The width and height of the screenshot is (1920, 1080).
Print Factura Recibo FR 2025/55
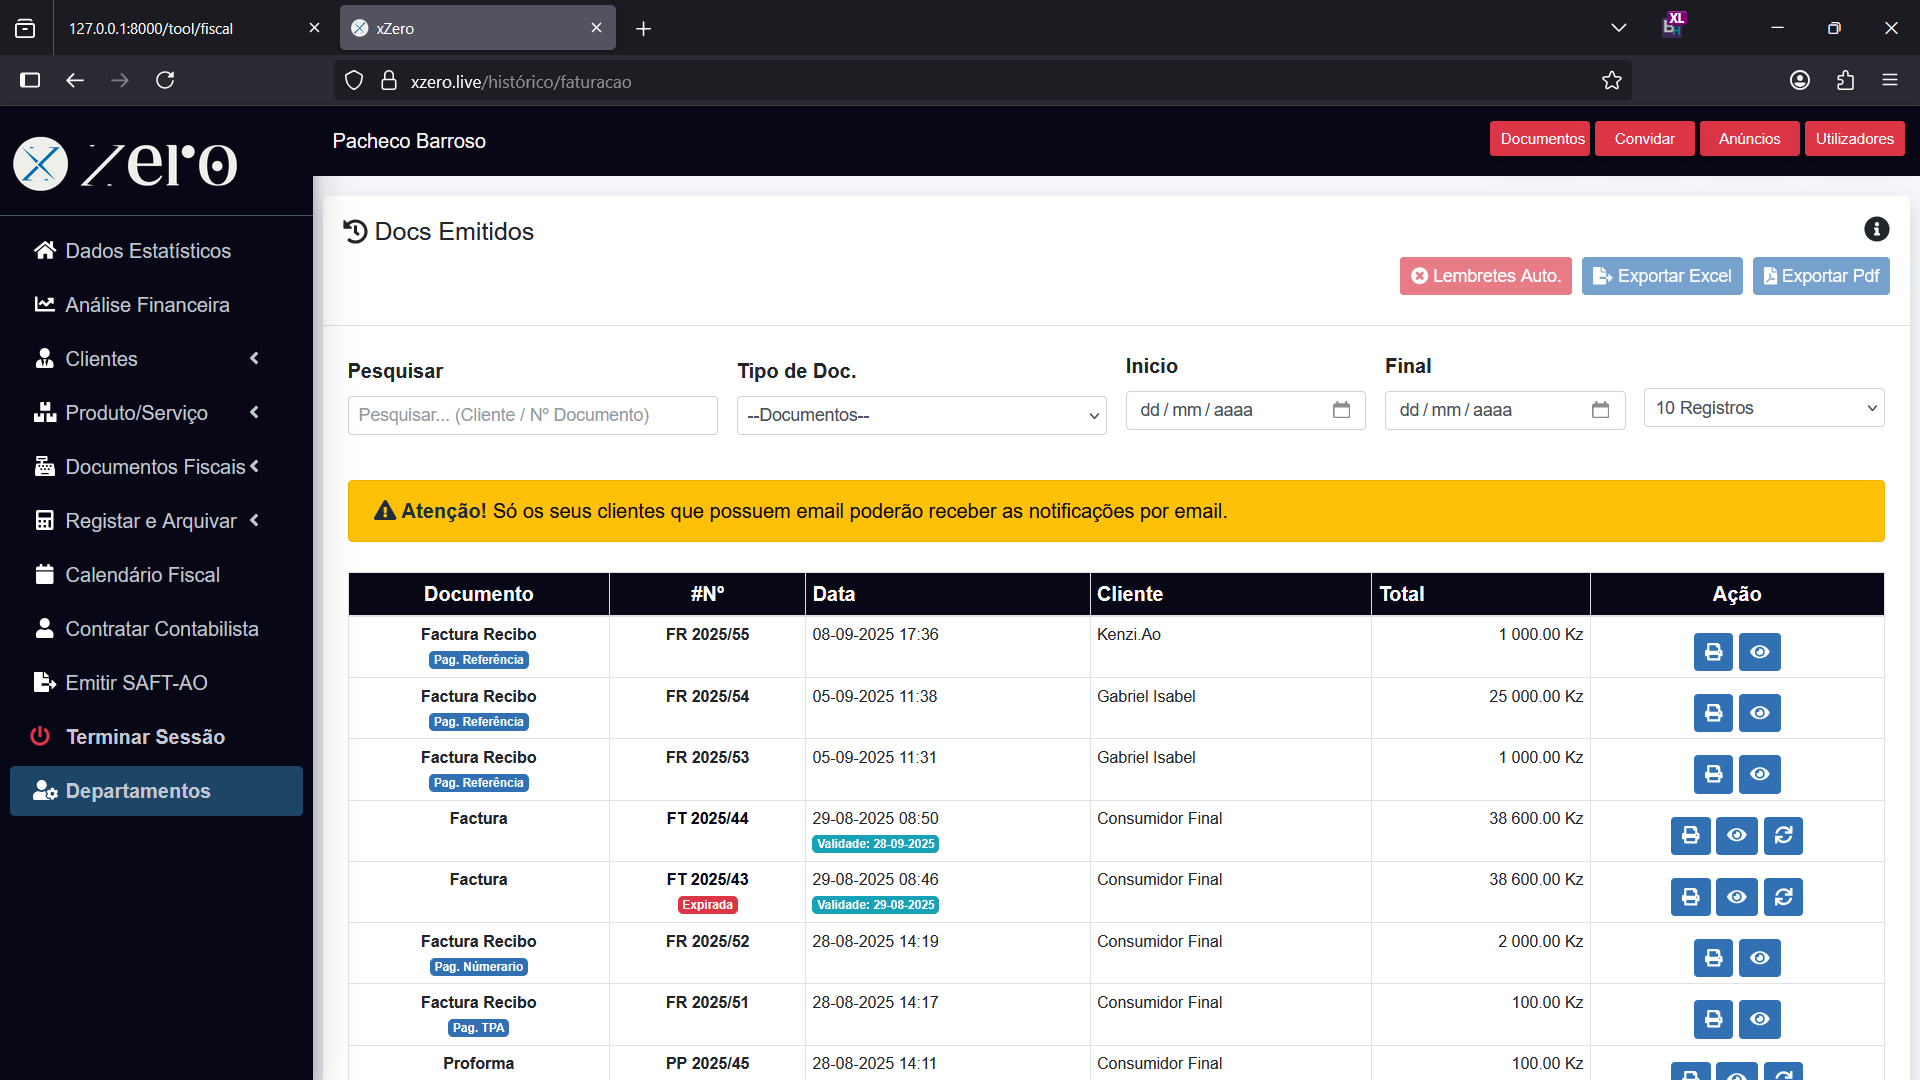(1713, 652)
